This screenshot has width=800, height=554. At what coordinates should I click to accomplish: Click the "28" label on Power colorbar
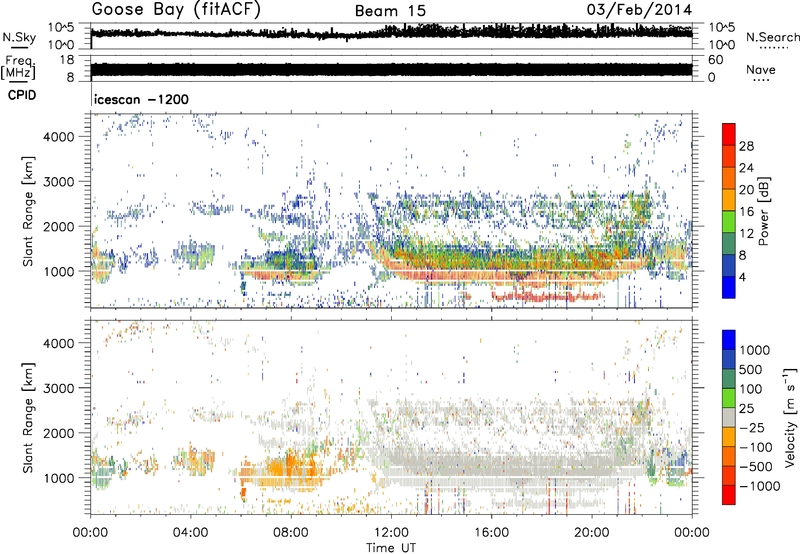pyautogui.click(x=746, y=146)
